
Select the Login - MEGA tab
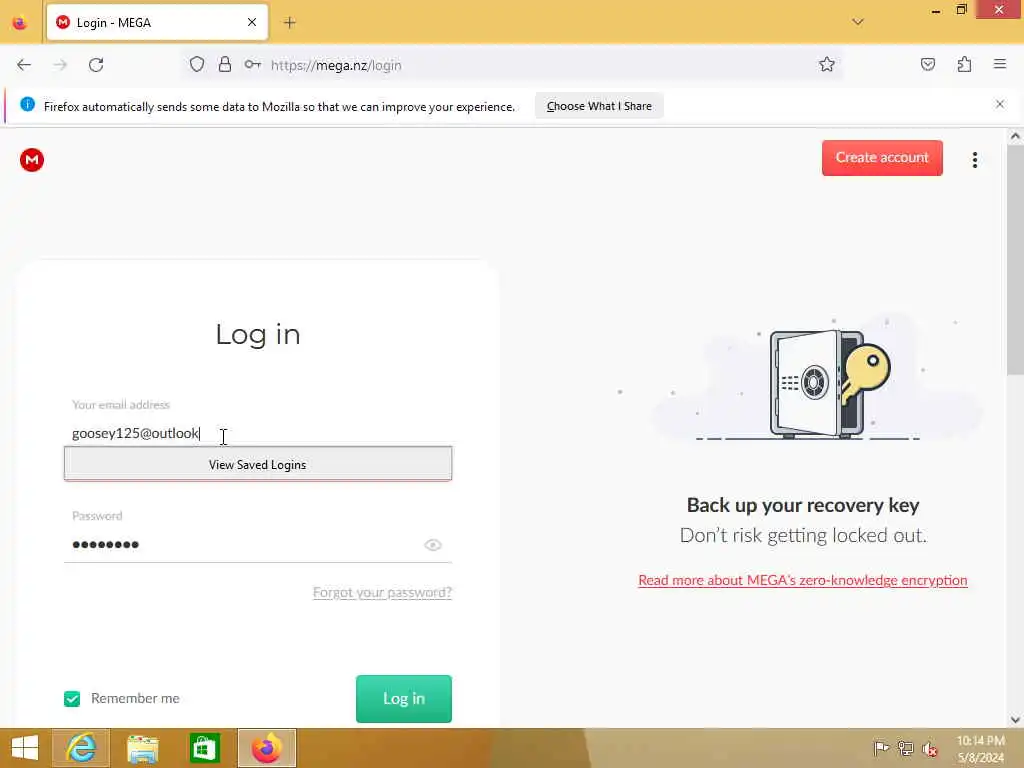(x=157, y=23)
